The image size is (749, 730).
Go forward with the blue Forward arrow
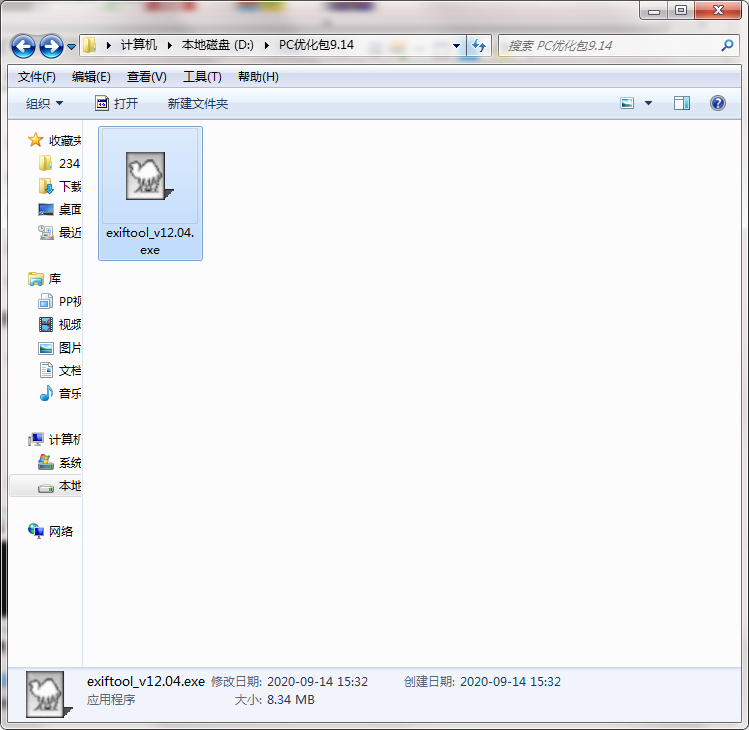(51, 46)
